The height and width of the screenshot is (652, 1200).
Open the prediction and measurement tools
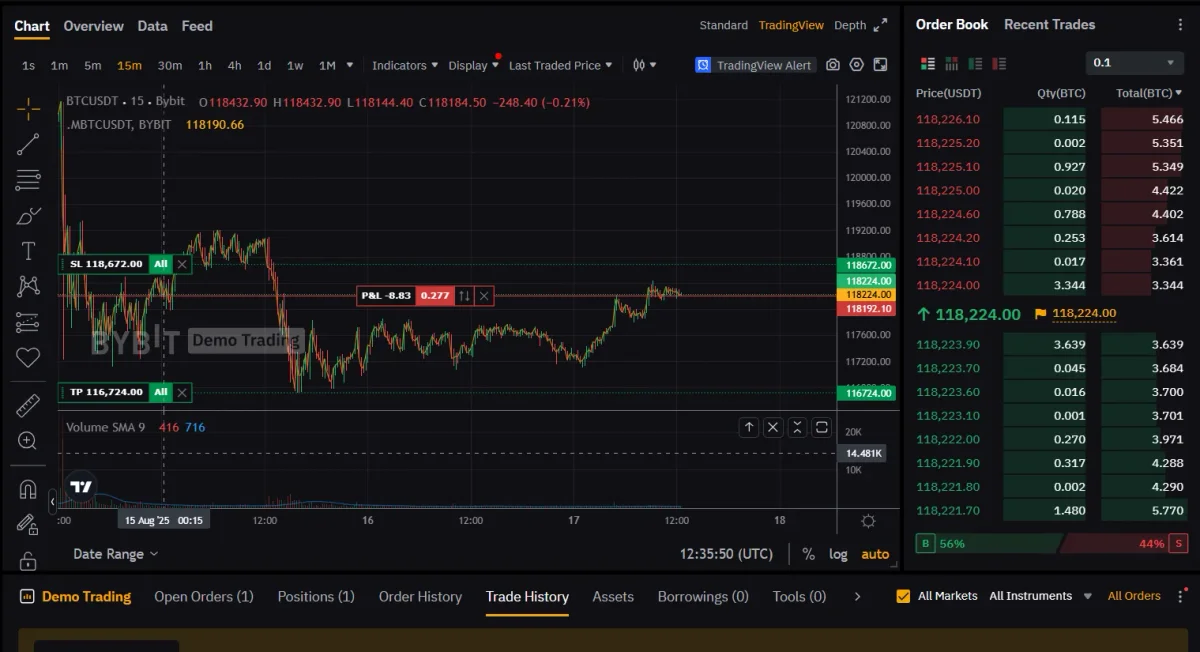tap(28, 322)
